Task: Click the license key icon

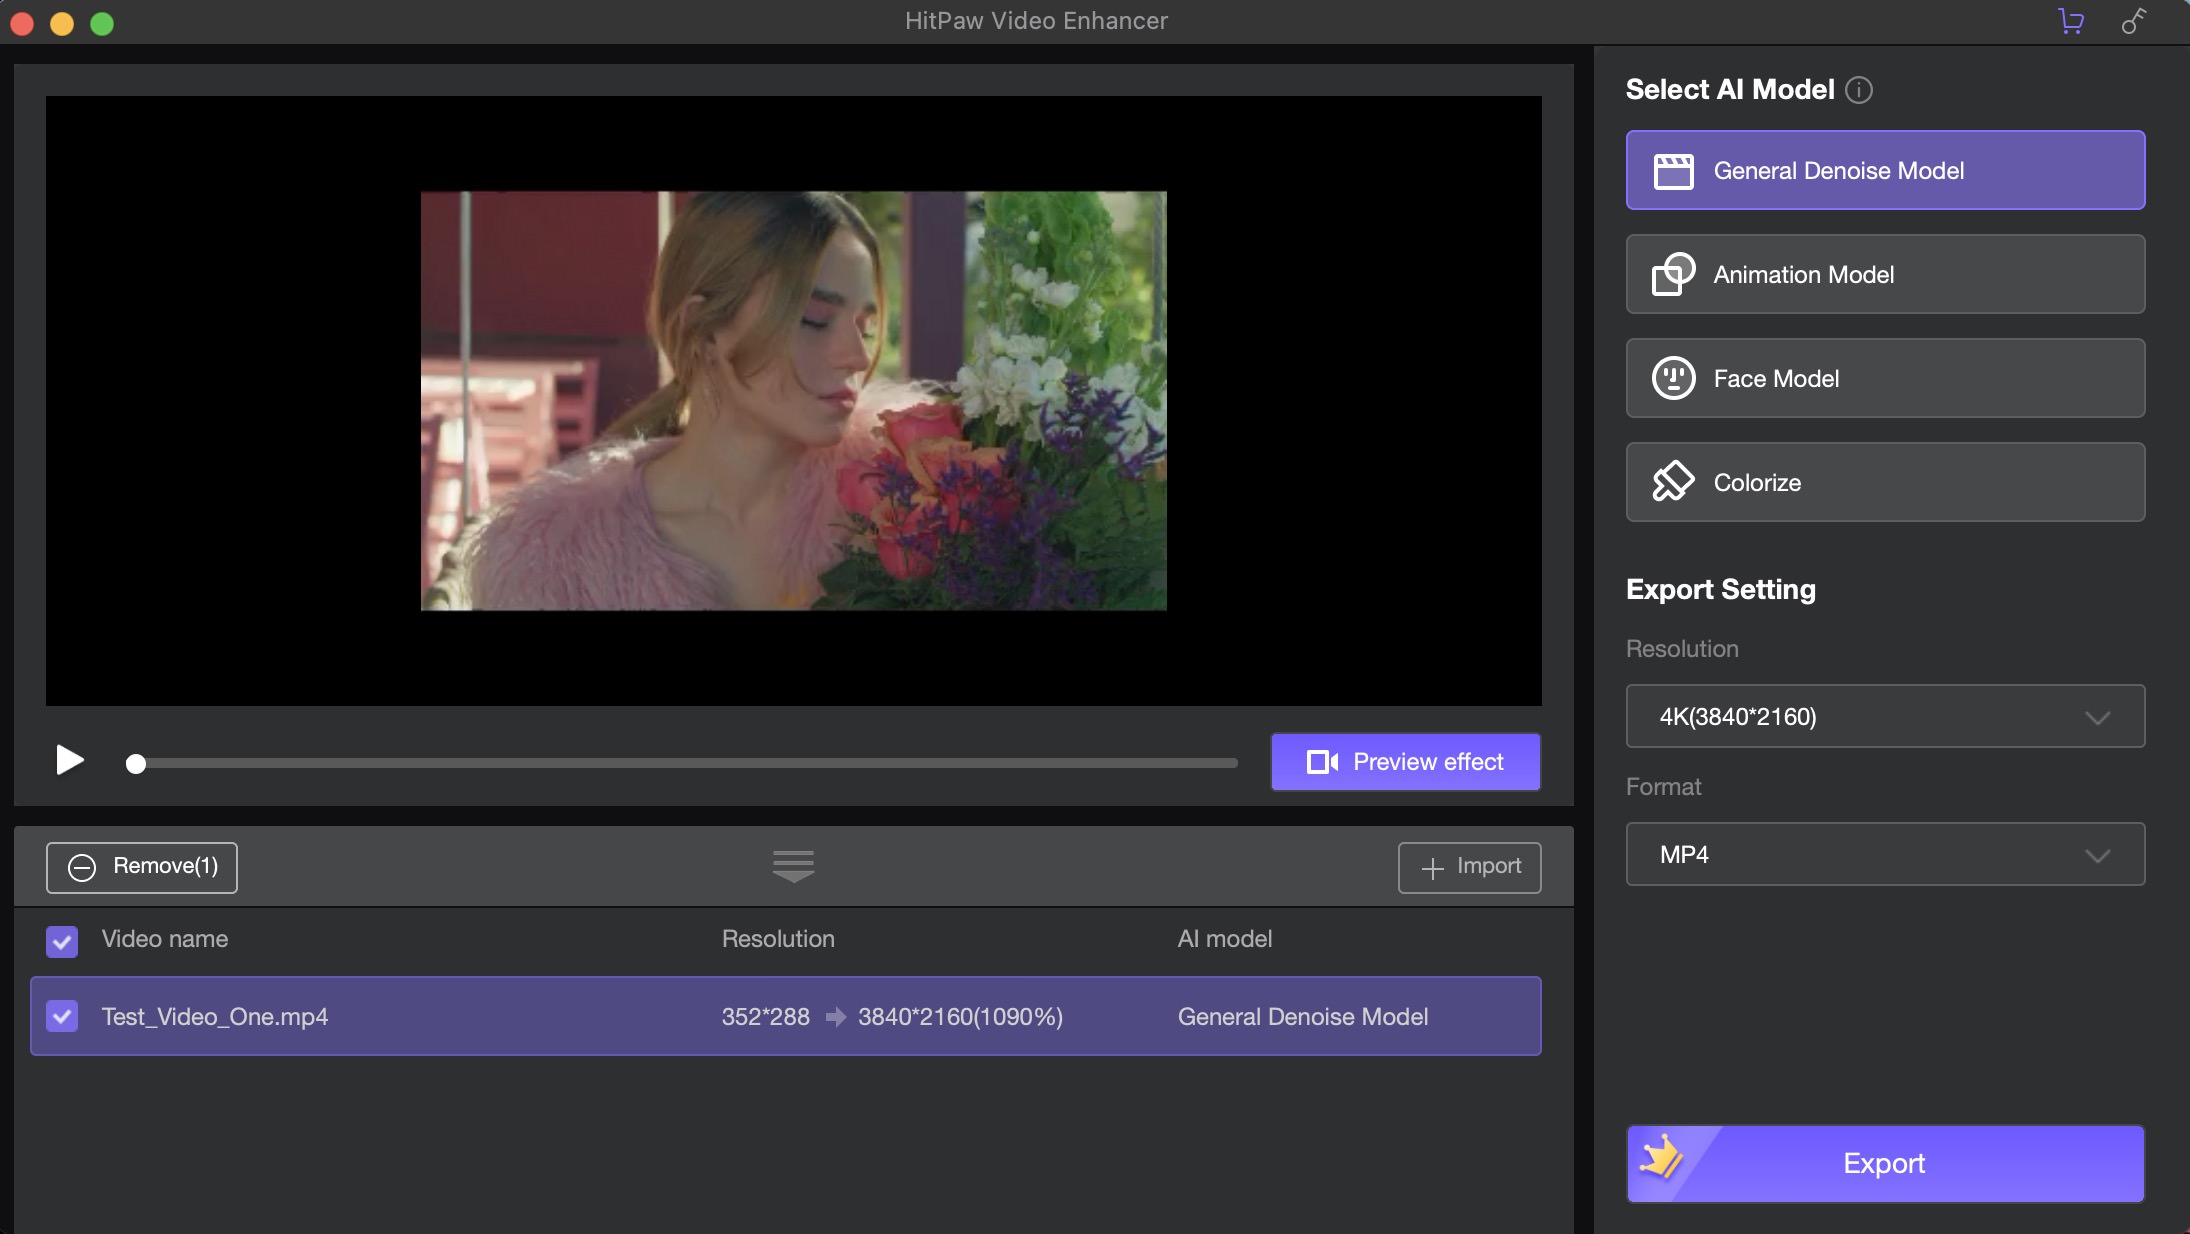Action: [x=2134, y=21]
